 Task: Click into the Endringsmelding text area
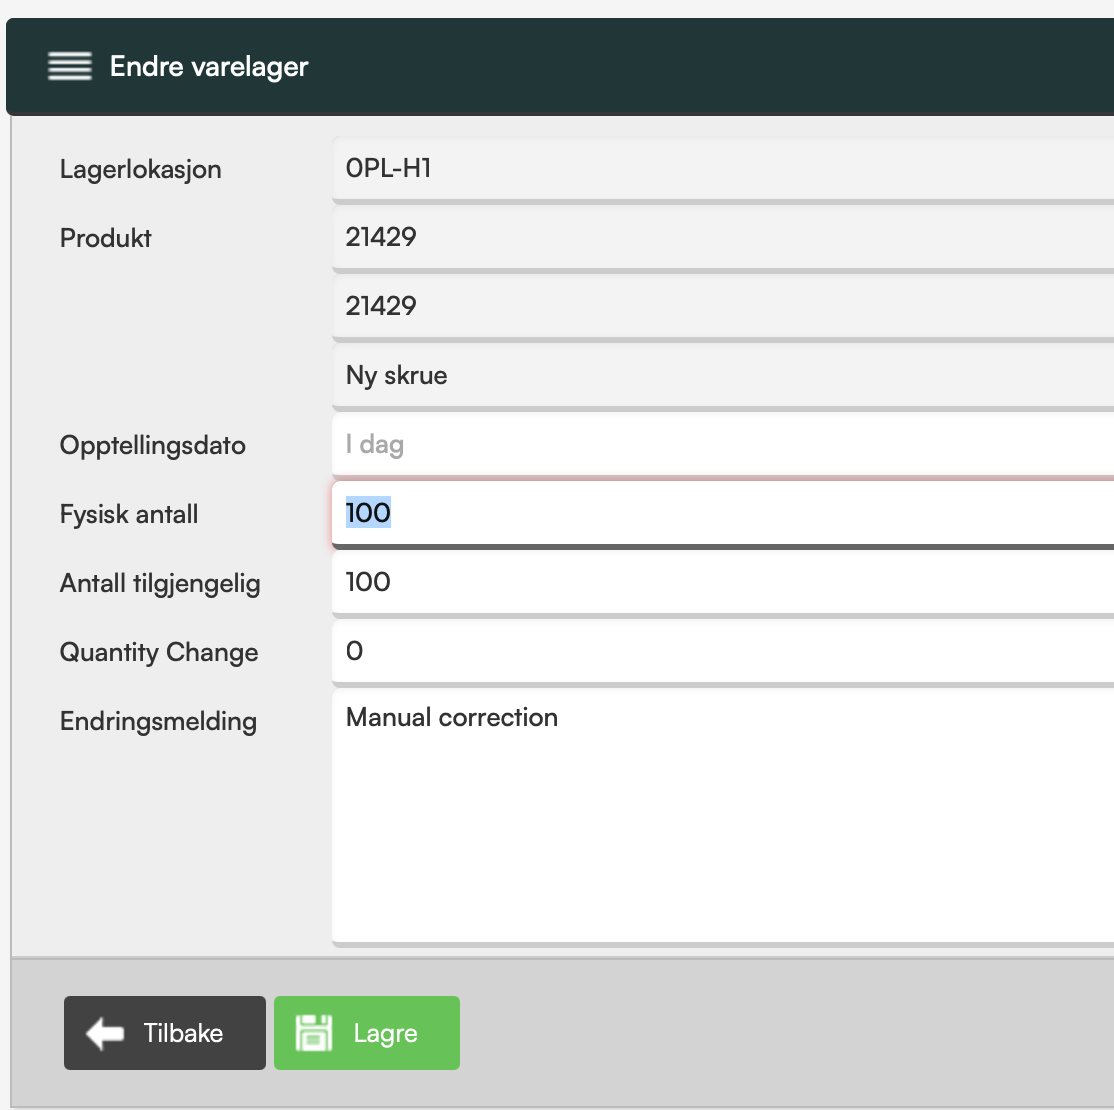[x=722, y=815]
